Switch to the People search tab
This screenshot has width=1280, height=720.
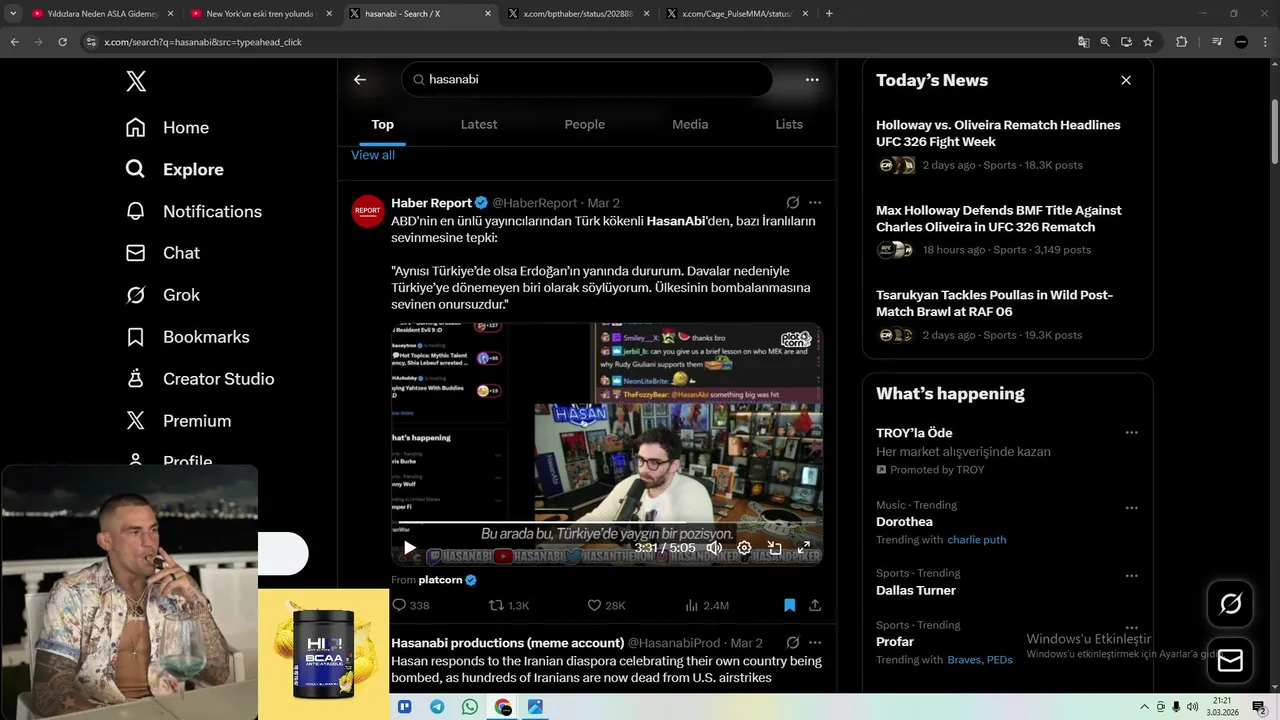coord(585,125)
